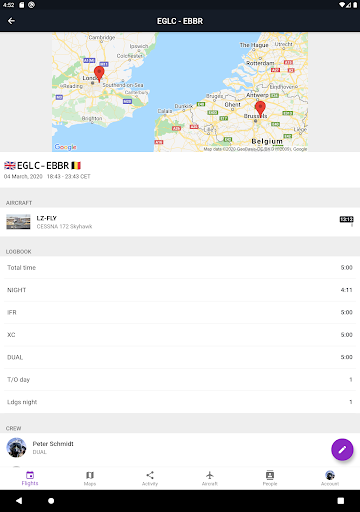Tap the Google logo on map
This screenshot has height=512, width=360.
[x=65, y=147]
